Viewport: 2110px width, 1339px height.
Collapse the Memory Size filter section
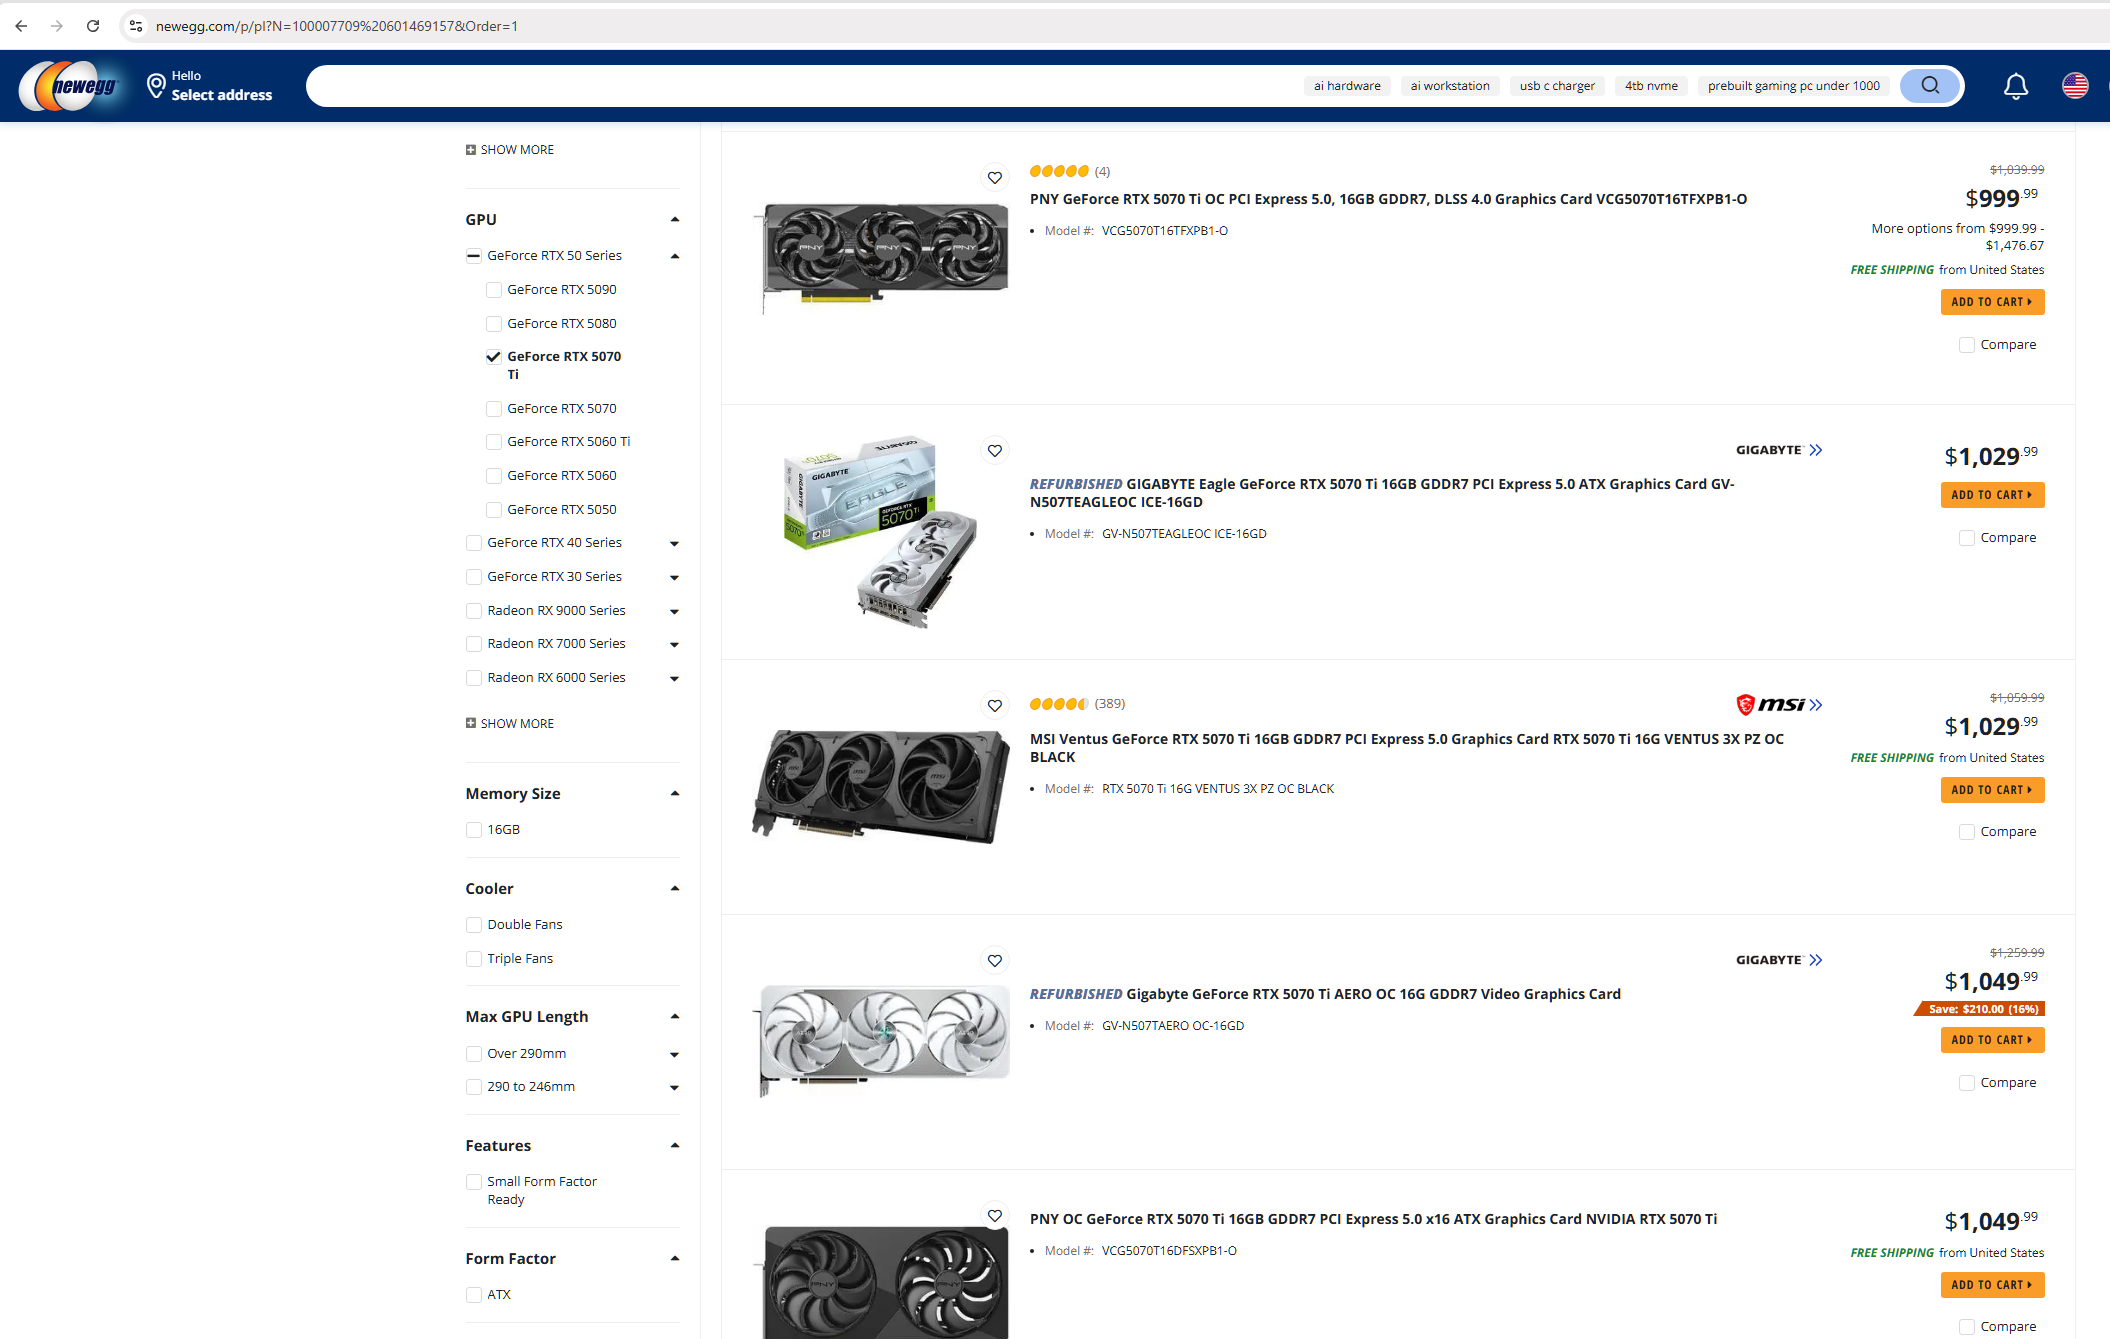[x=675, y=794]
